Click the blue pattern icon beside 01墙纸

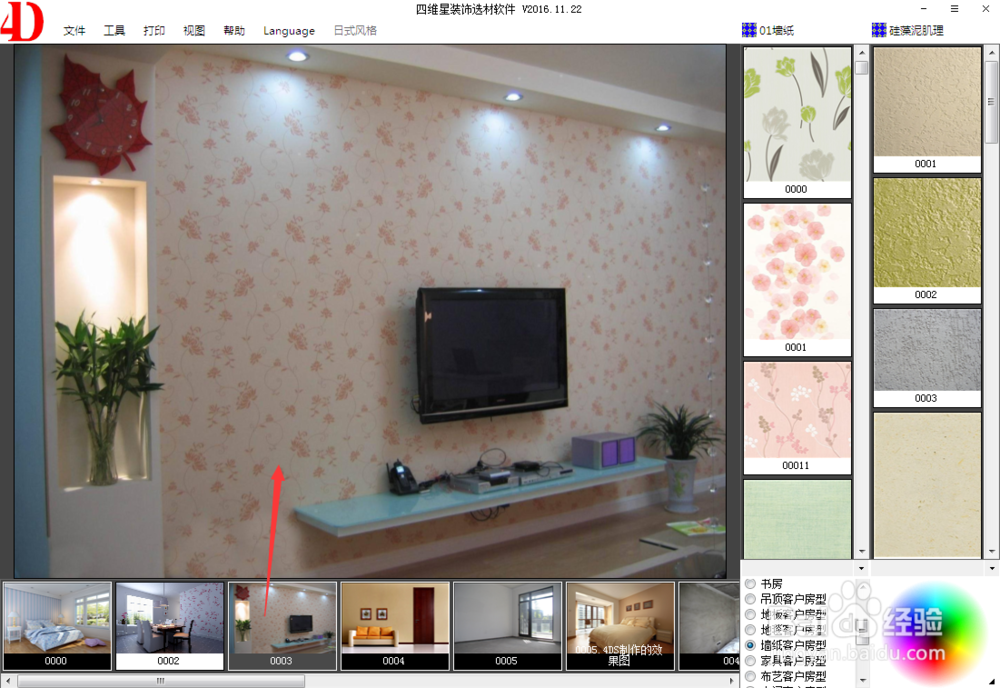click(x=749, y=29)
